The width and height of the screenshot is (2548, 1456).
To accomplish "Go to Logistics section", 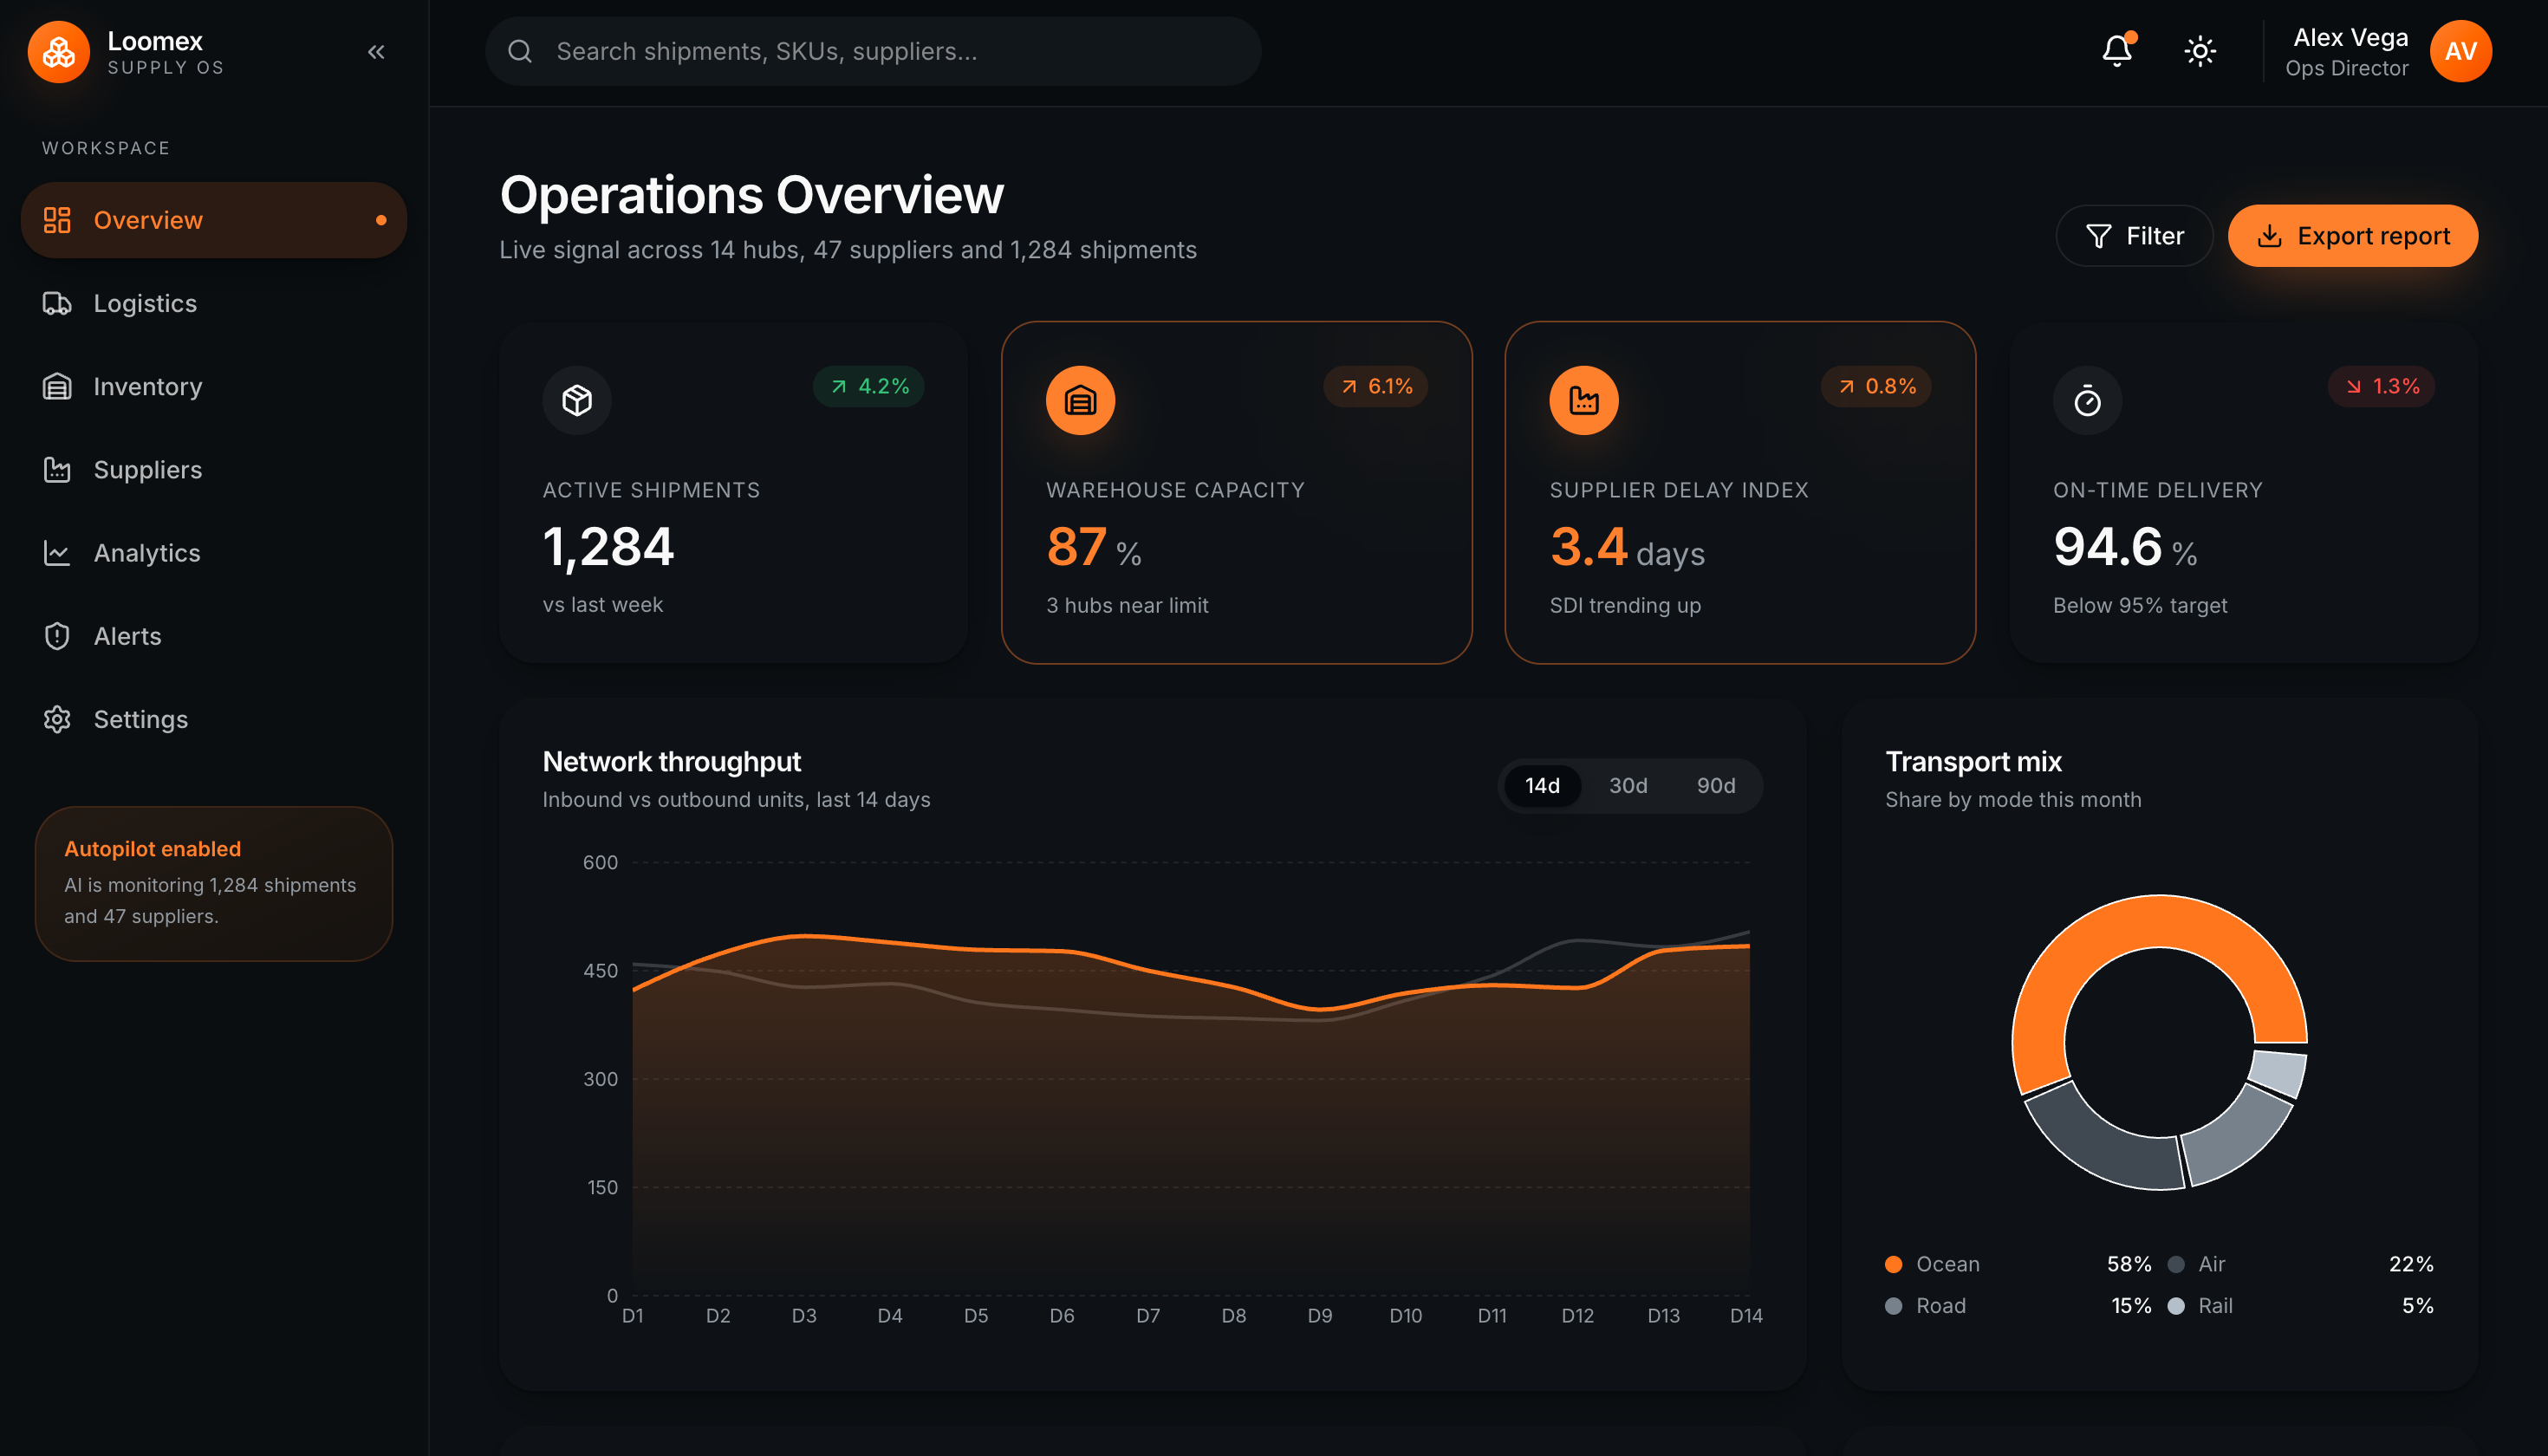I will 214,303.
